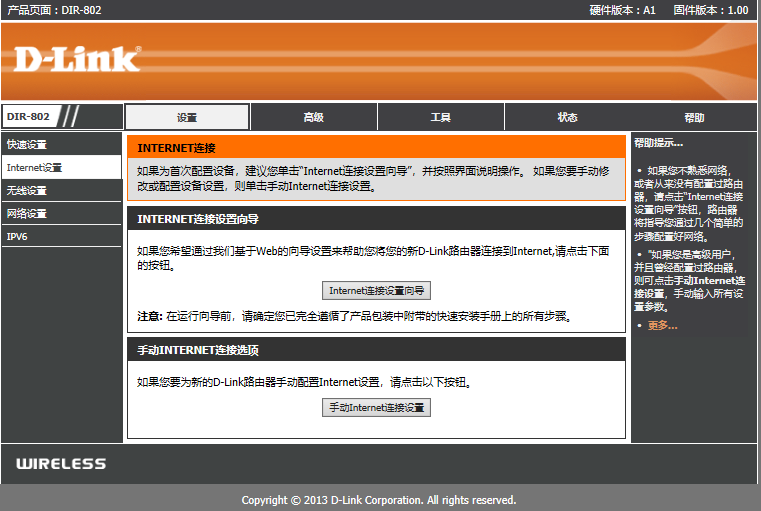Select IPV6 in the sidebar menu
This screenshot has height=511, width=761.
click(17, 237)
